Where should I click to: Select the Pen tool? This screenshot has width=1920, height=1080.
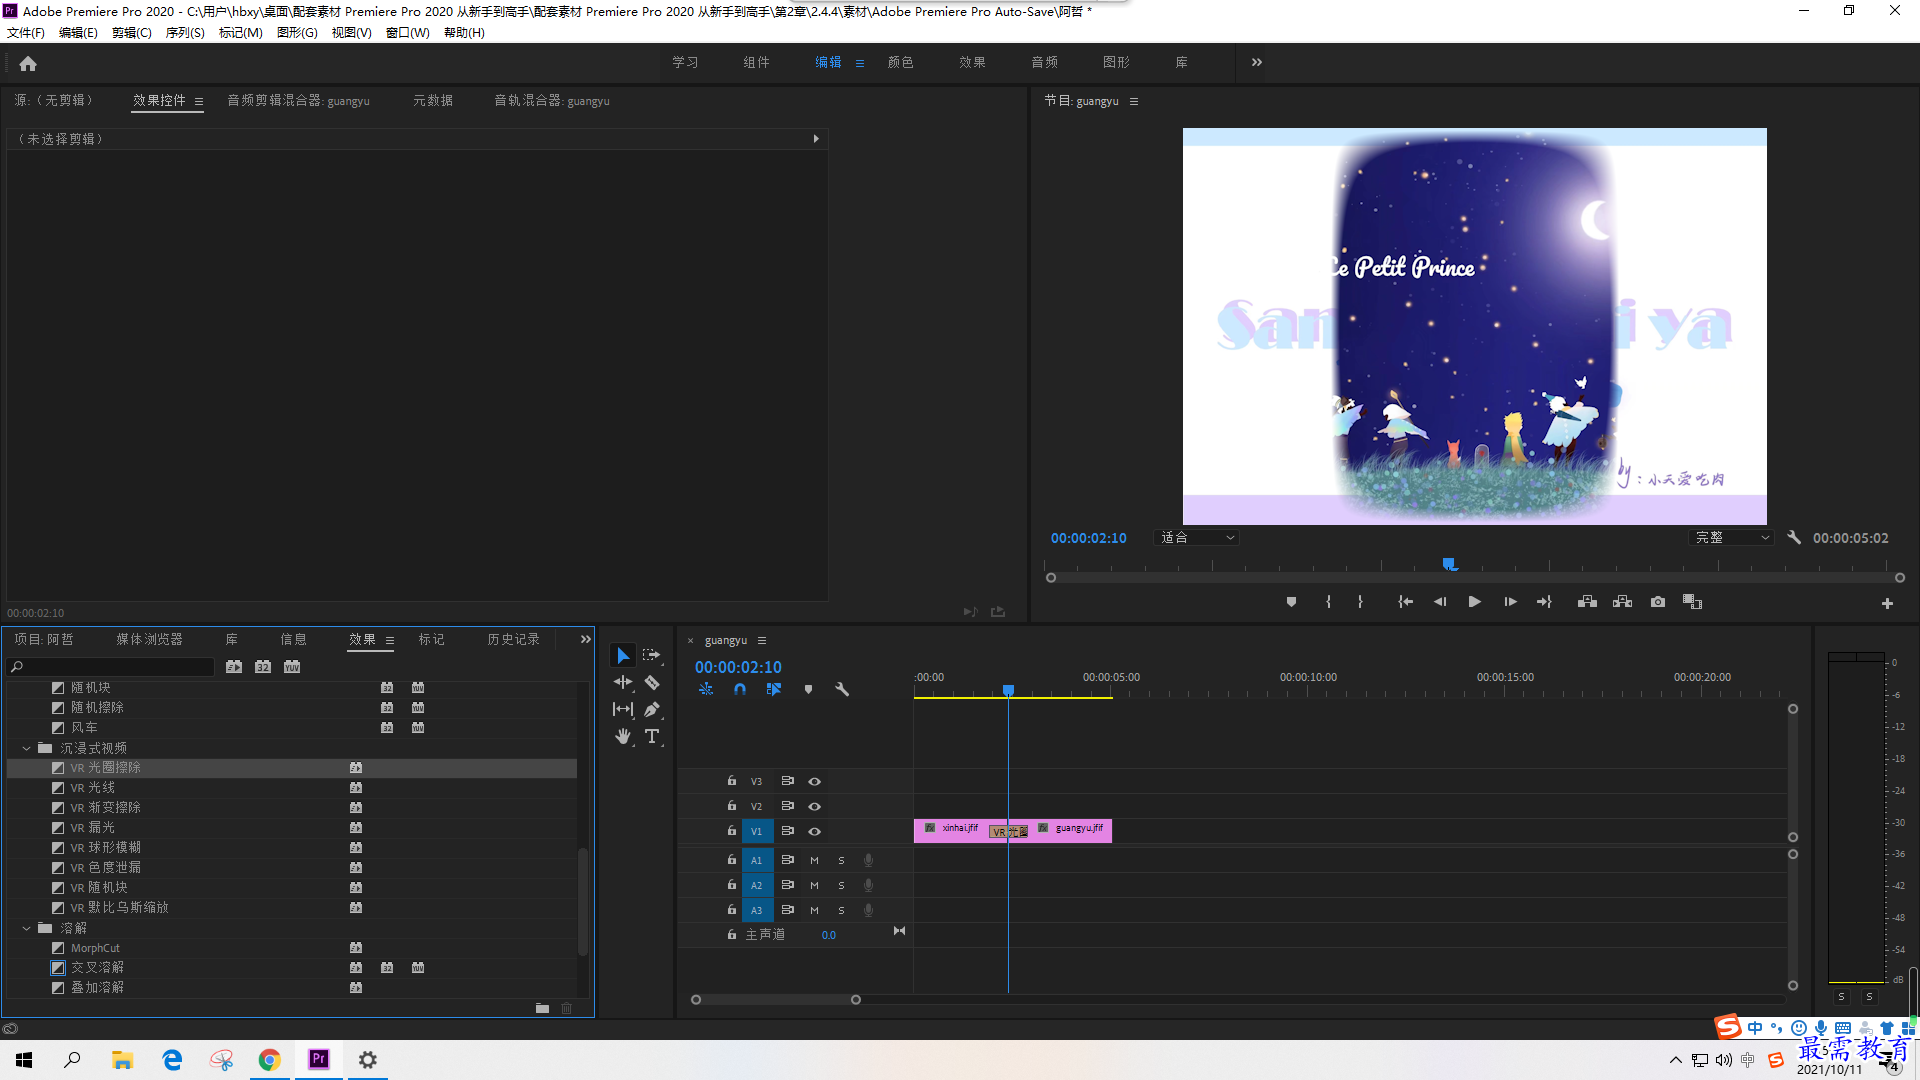652,709
